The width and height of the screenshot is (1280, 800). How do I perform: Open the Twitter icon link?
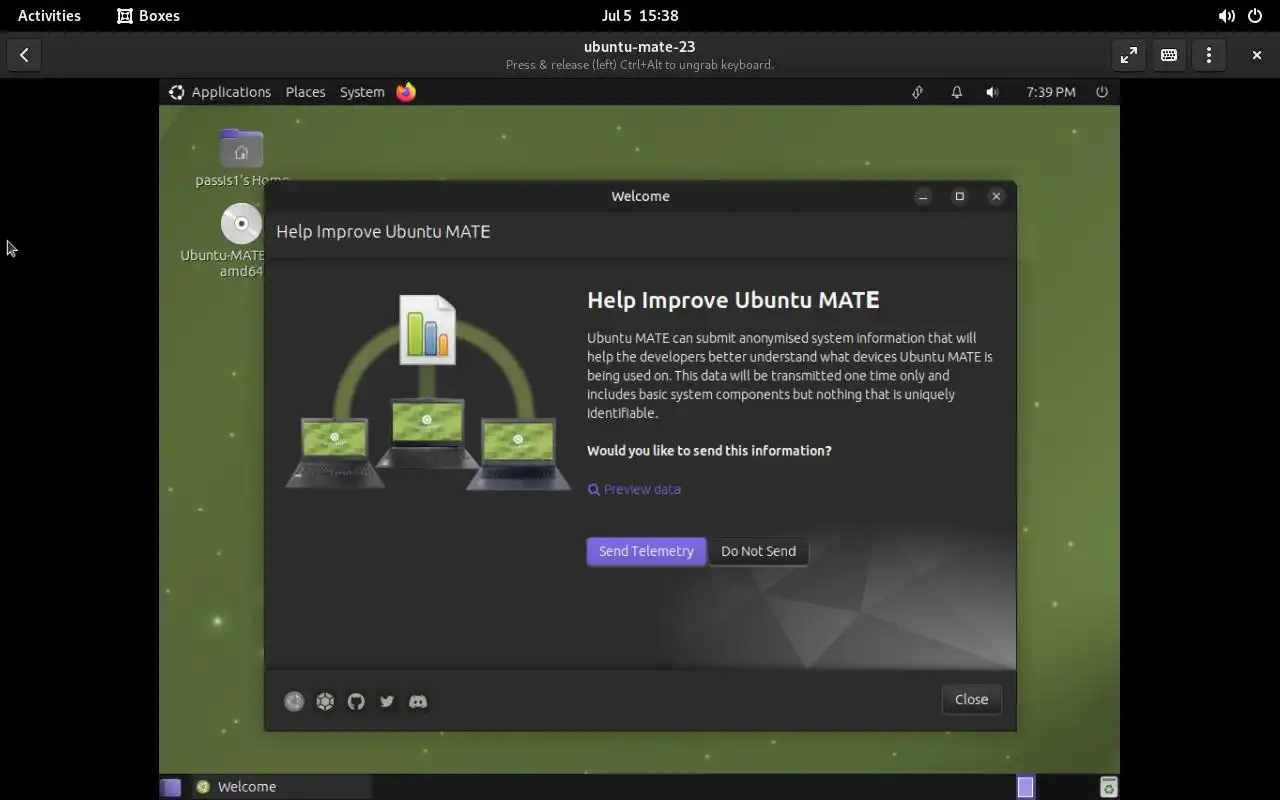[x=387, y=701]
